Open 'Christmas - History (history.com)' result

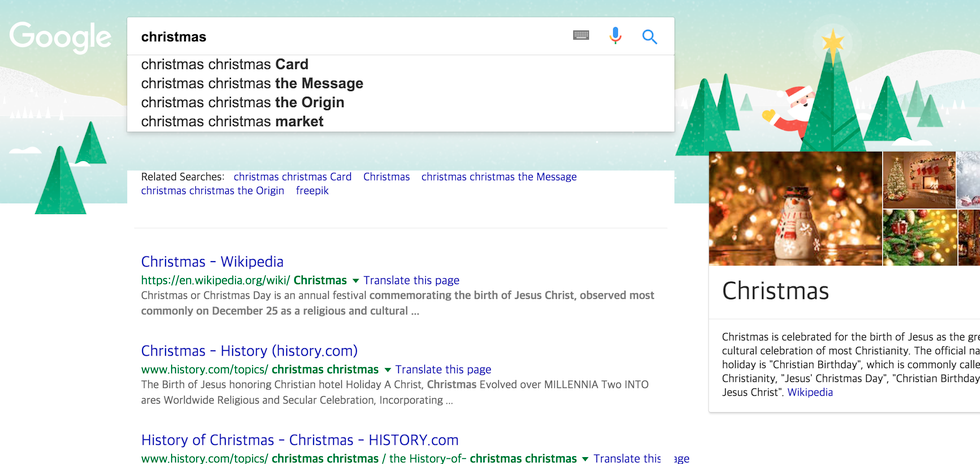pos(249,351)
